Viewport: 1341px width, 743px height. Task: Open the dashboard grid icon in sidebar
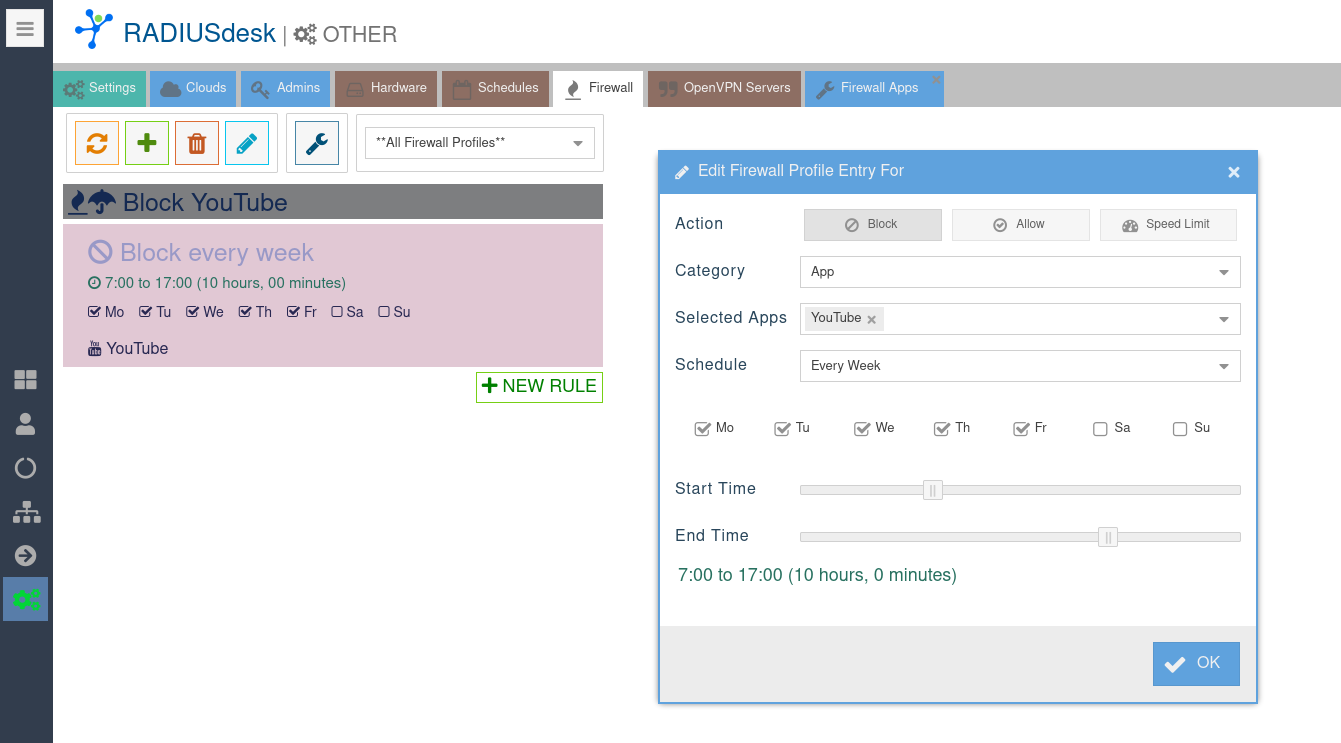click(x=25, y=380)
